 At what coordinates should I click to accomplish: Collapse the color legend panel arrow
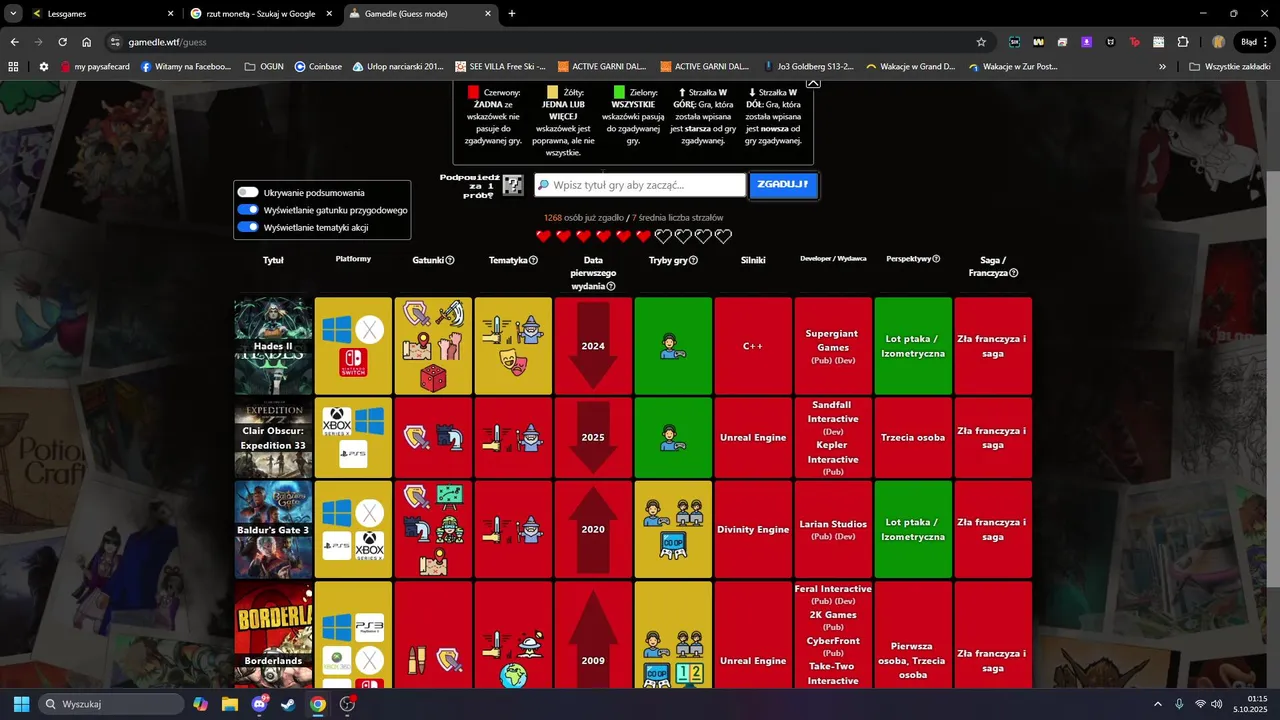click(x=813, y=83)
